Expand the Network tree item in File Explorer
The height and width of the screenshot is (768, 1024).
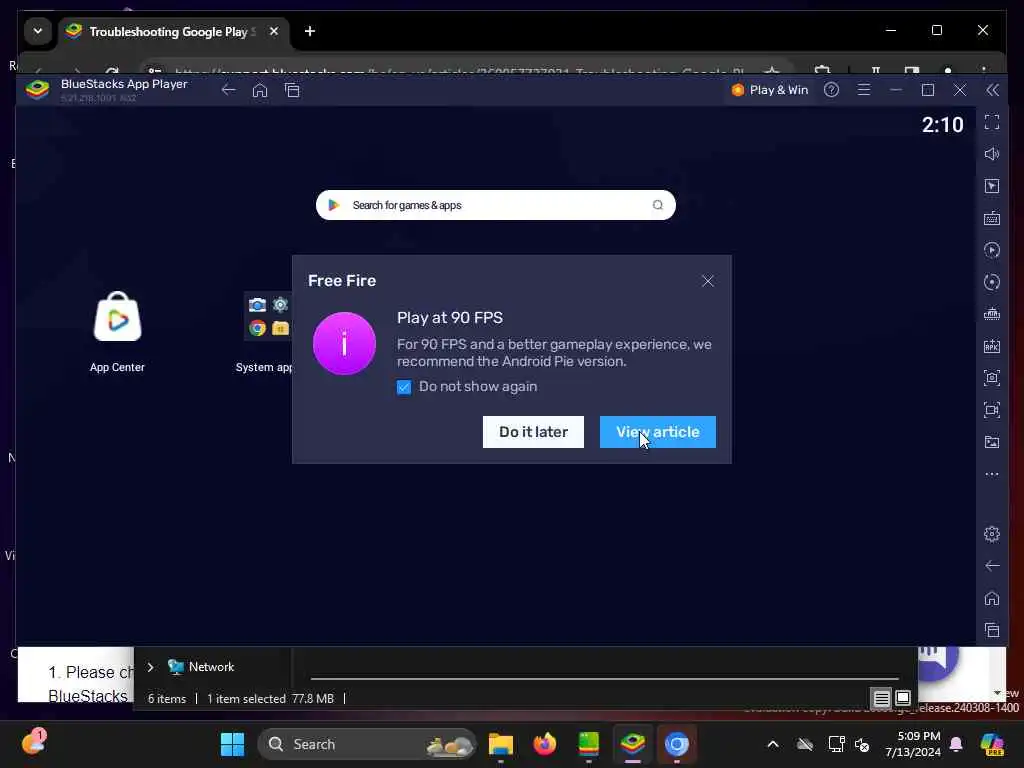click(x=150, y=667)
